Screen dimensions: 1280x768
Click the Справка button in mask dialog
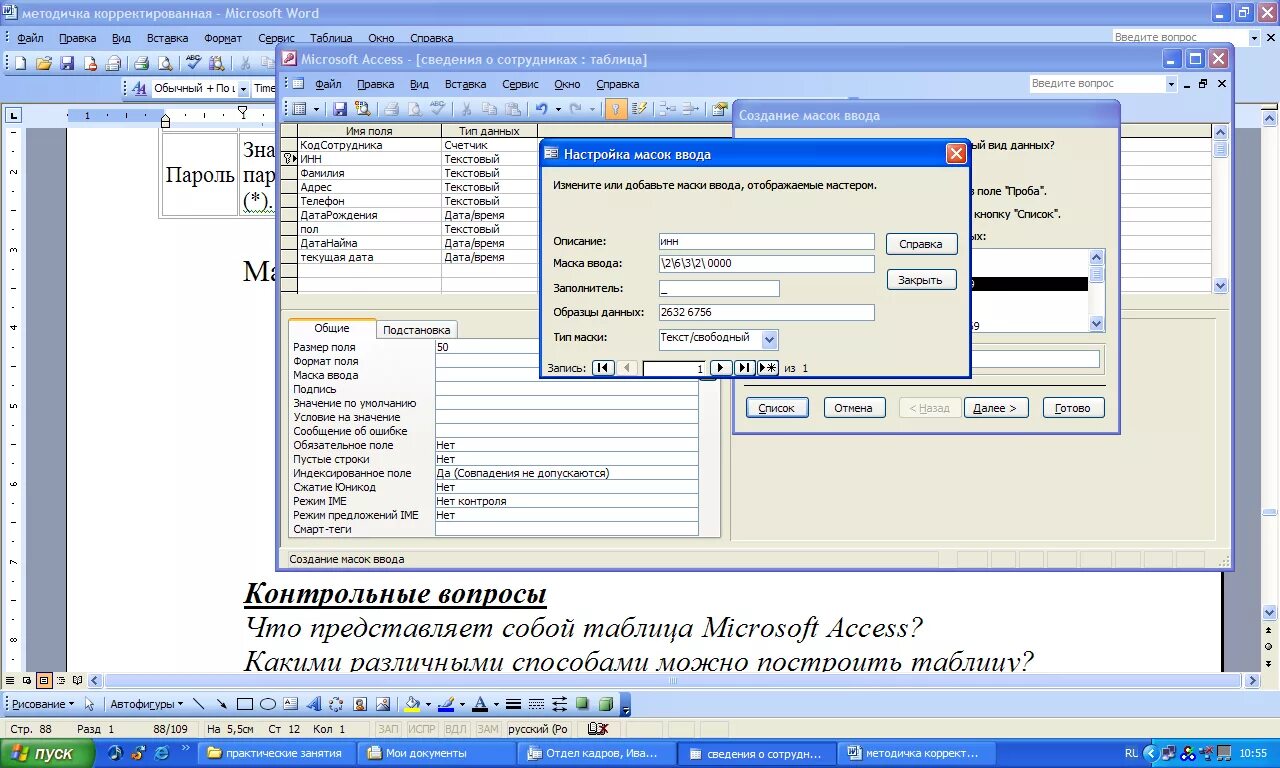(921, 244)
